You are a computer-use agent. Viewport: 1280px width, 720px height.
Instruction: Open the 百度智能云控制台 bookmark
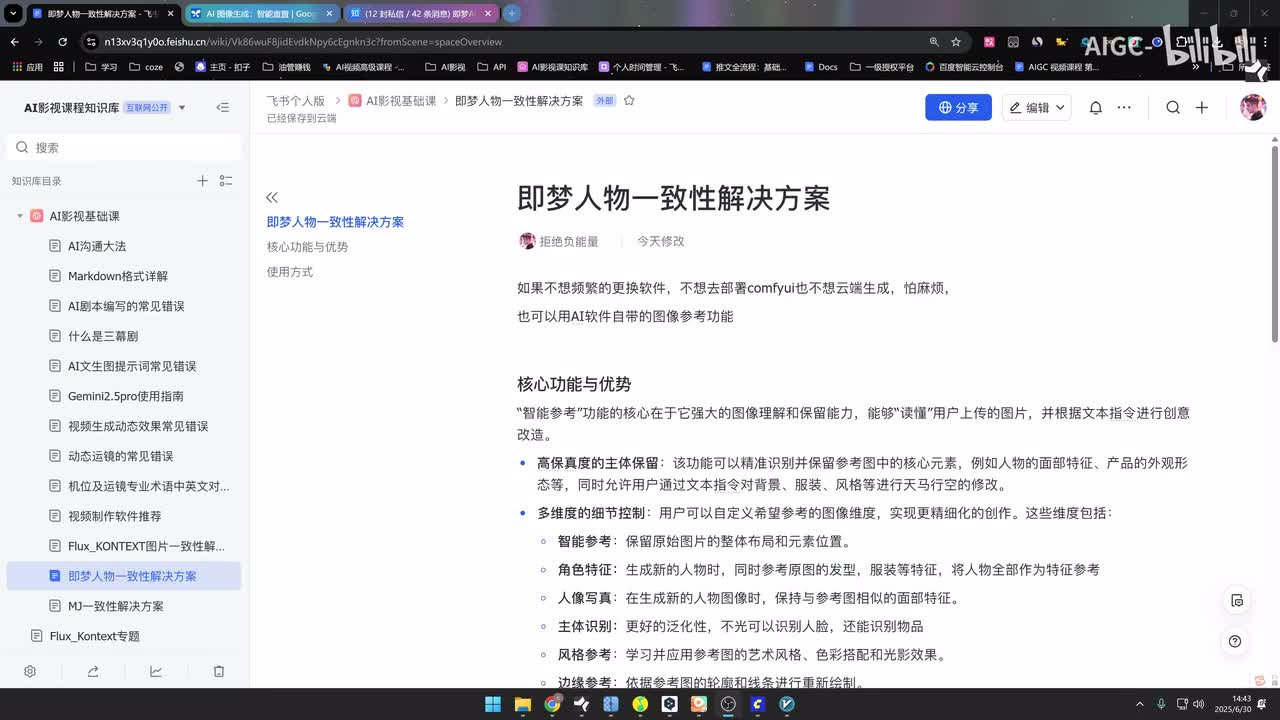[x=964, y=67]
